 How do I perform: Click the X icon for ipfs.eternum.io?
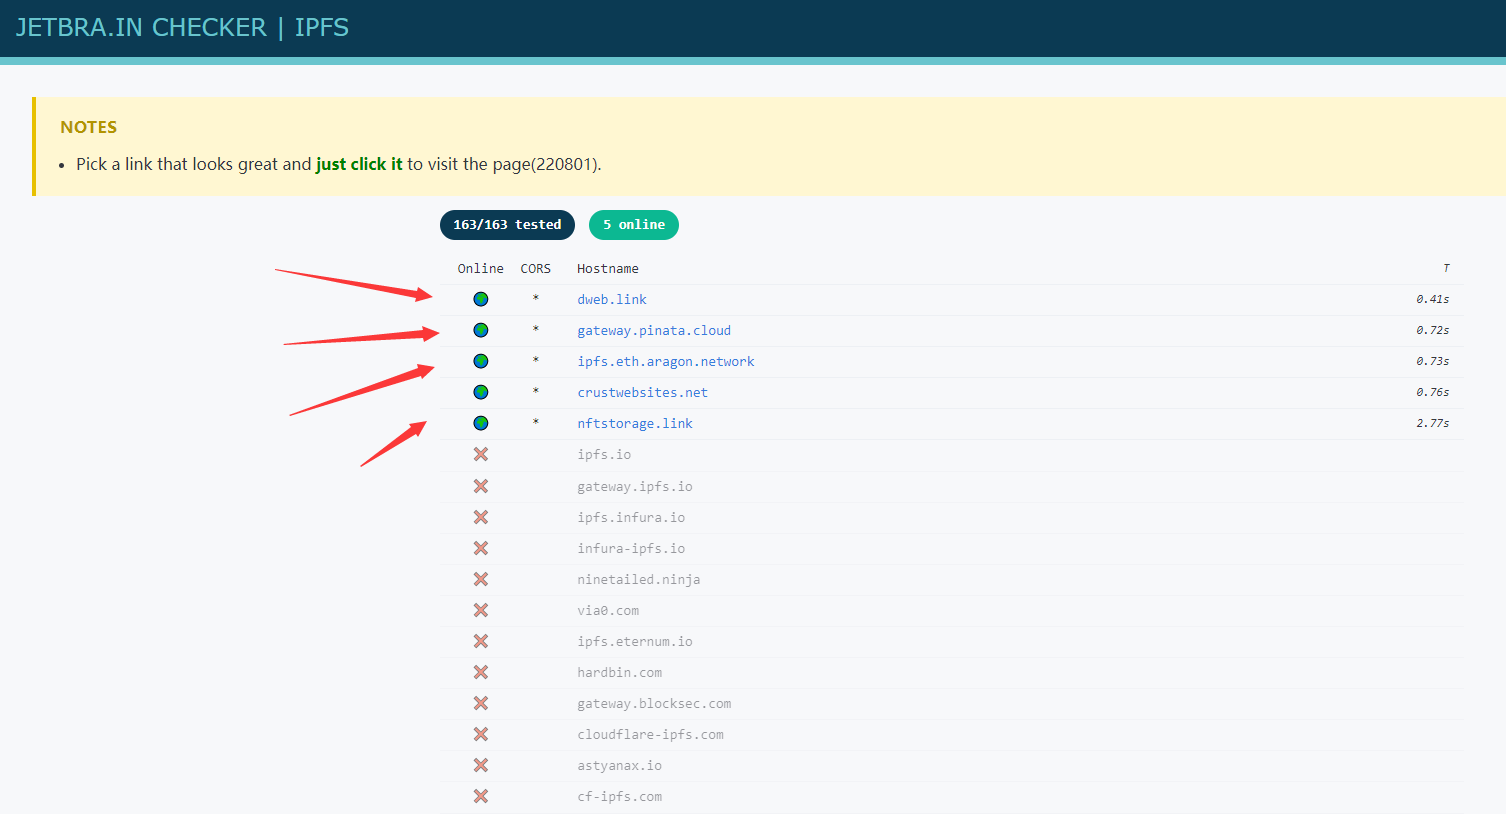[x=481, y=641]
